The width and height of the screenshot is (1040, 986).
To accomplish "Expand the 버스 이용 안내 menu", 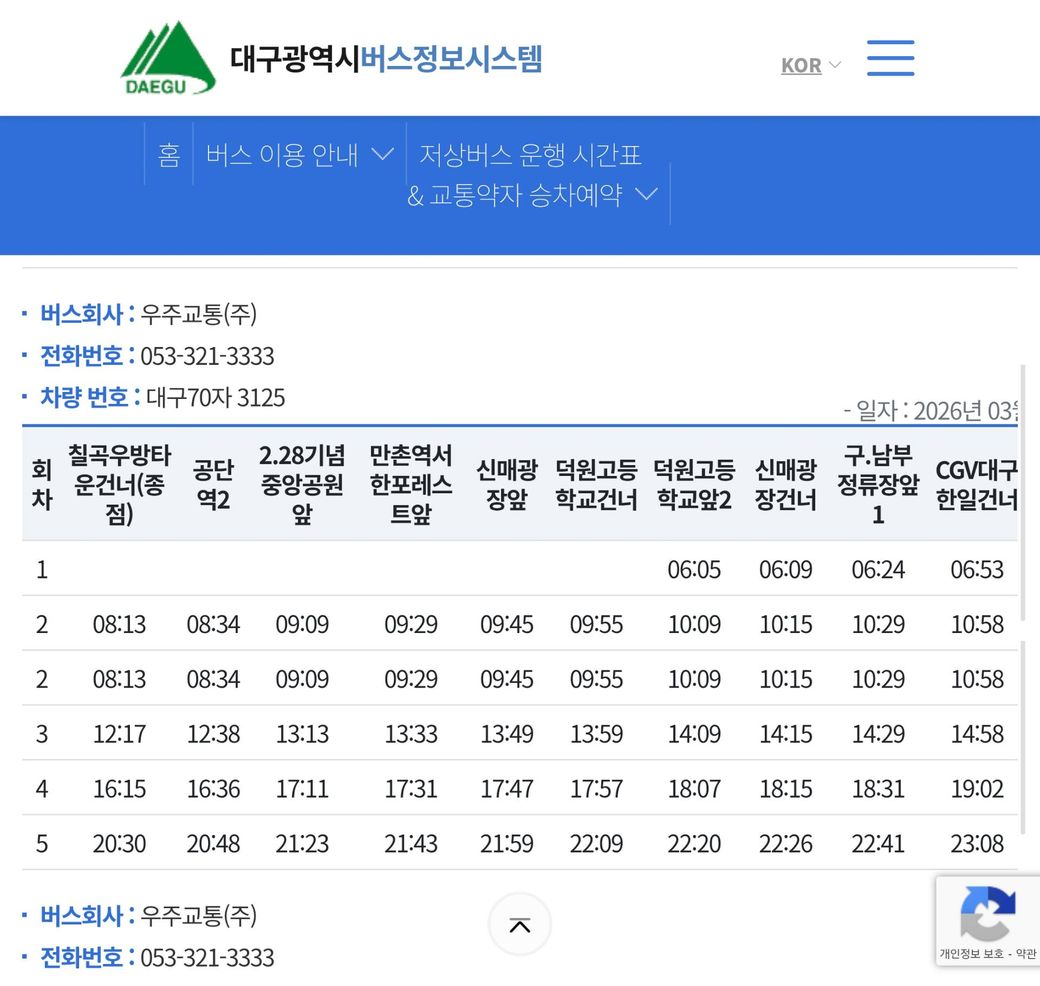I will 299,155.
